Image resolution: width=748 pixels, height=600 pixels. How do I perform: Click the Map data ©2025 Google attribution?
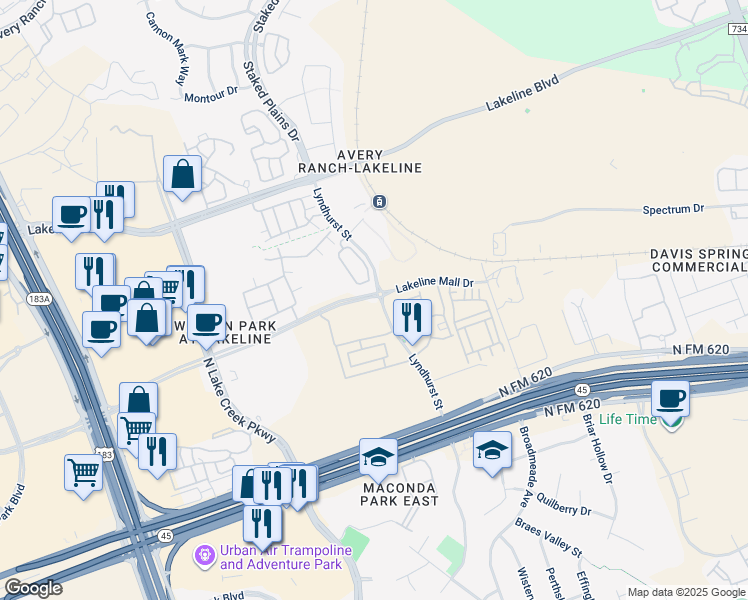[x=686, y=593]
